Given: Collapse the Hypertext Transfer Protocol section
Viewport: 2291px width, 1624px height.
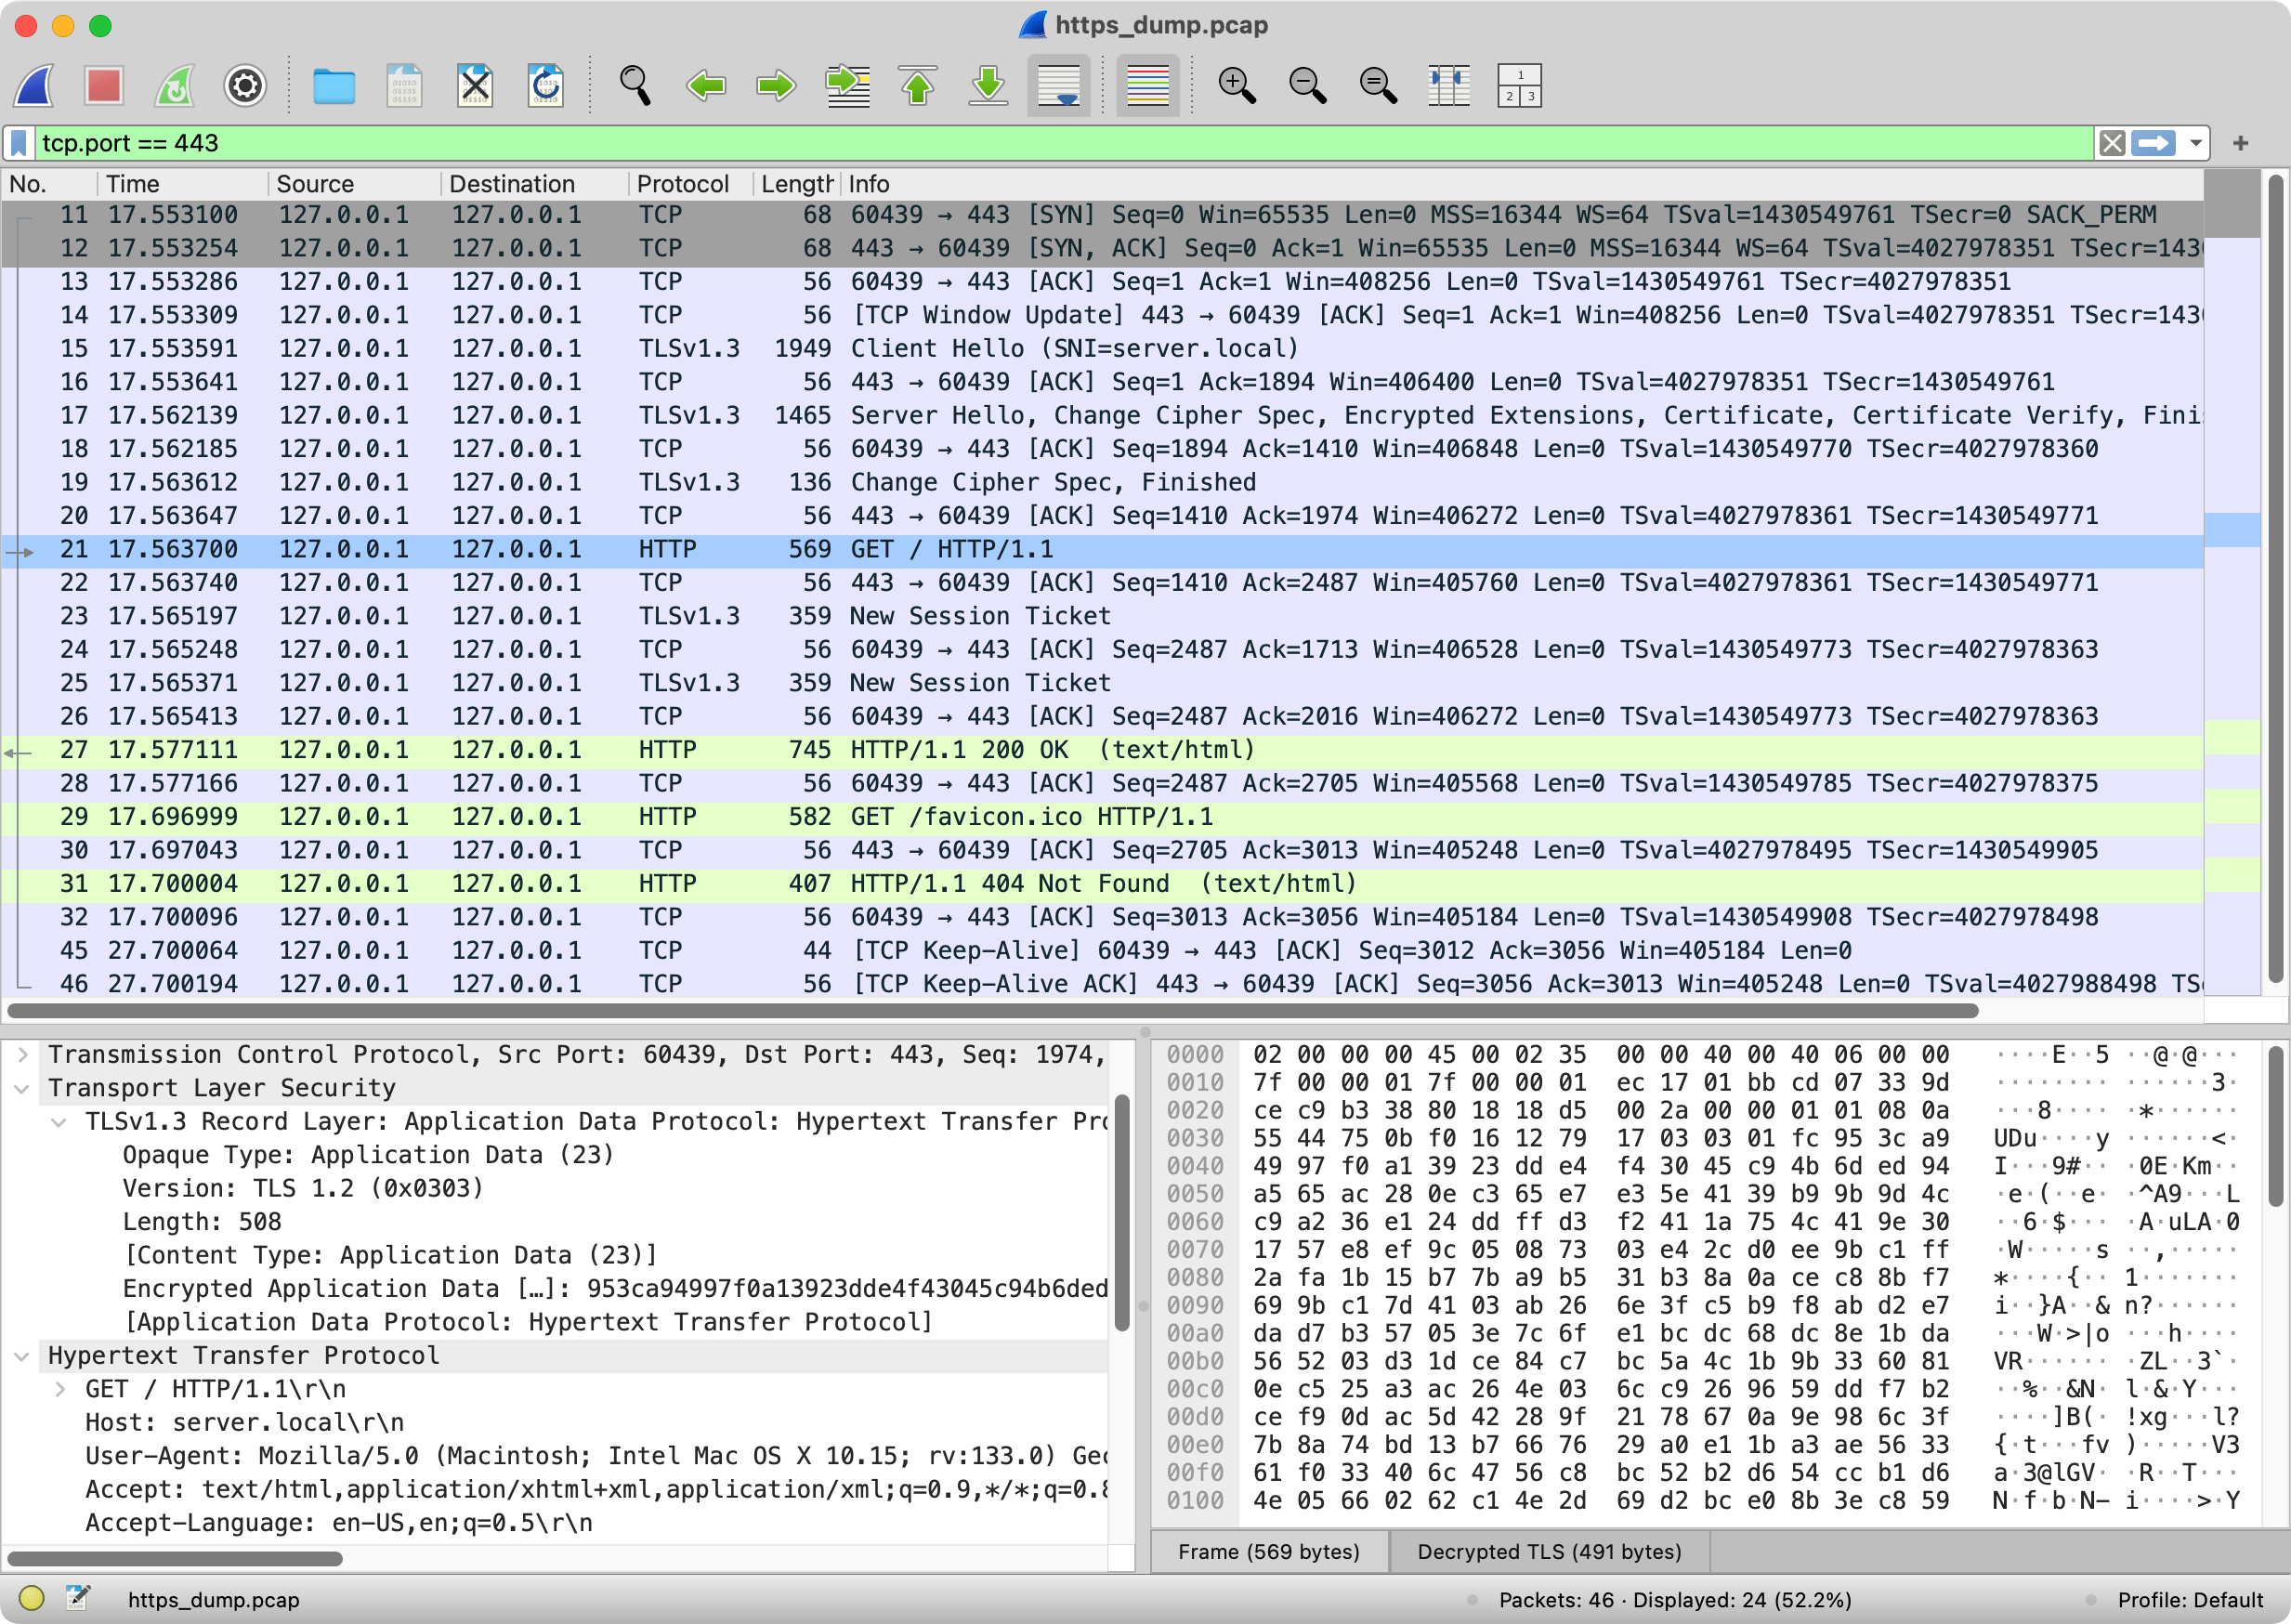Looking at the screenshot, I should (22, 1356).
